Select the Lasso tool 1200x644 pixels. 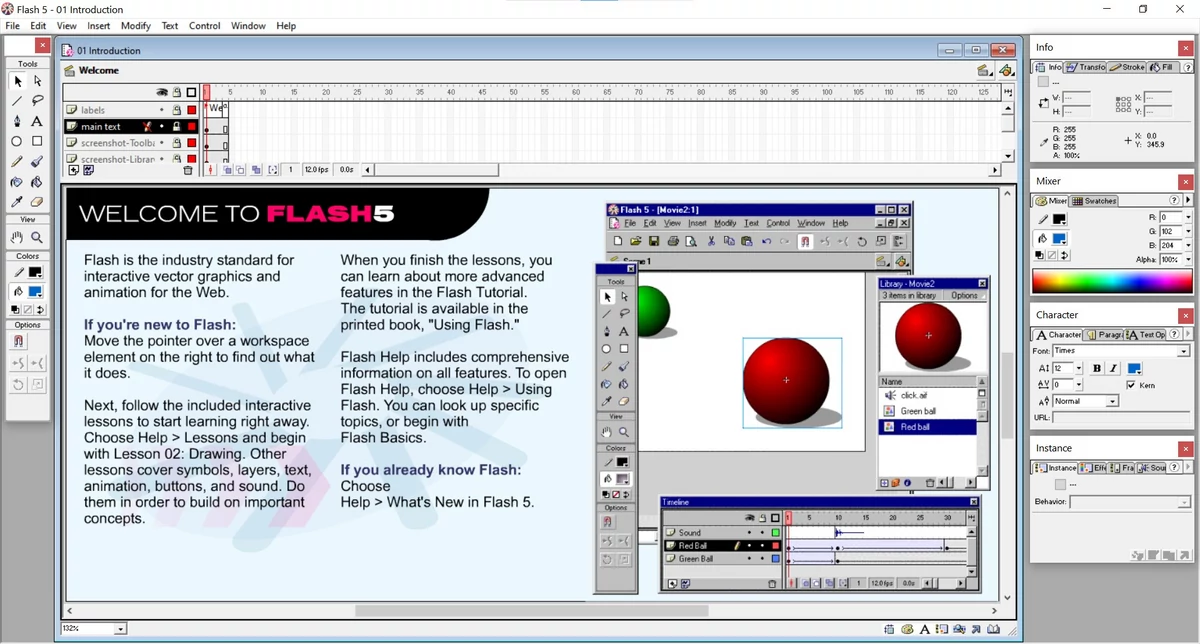click(x=37, y=101)
